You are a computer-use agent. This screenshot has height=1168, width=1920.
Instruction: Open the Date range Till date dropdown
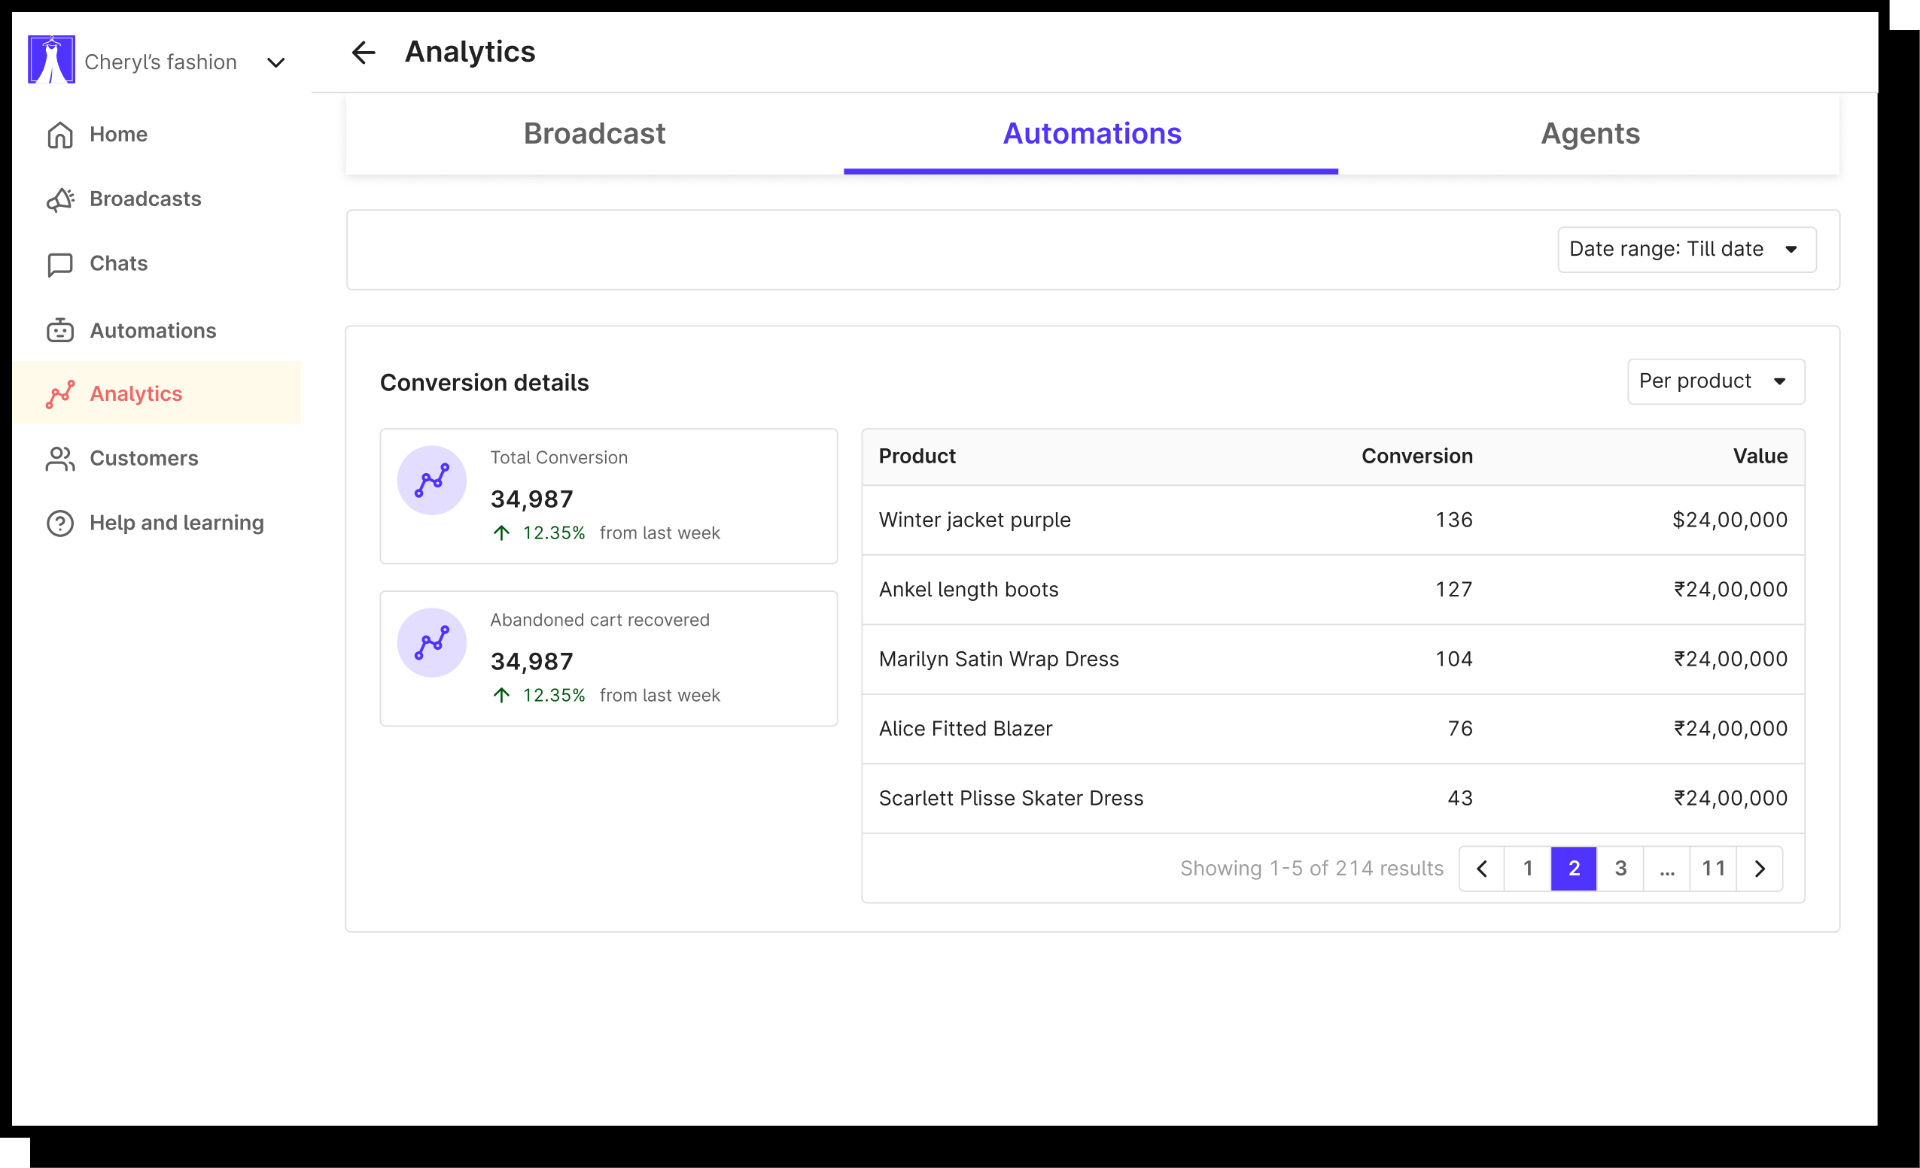[x=1686, y=249]
